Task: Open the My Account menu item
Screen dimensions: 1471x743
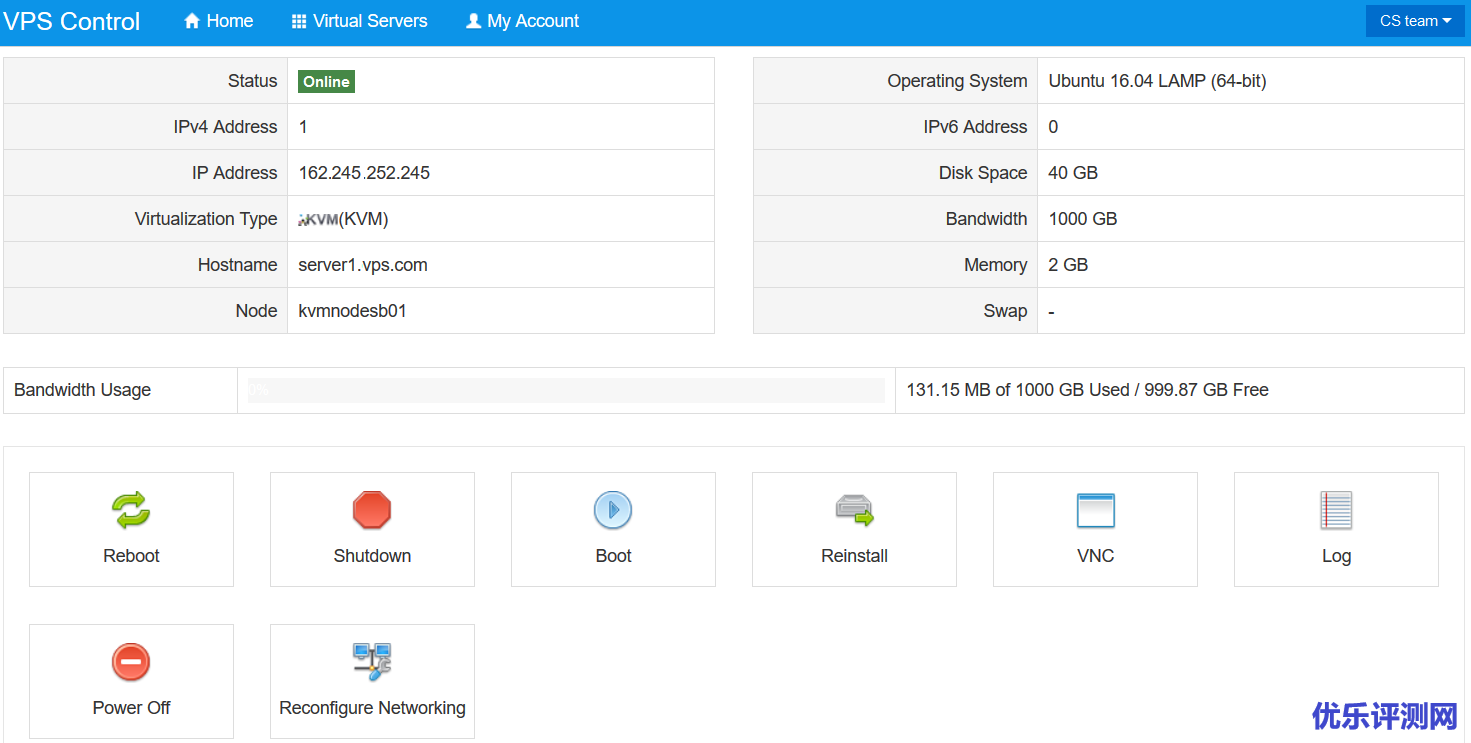Action: coord(523,21)
